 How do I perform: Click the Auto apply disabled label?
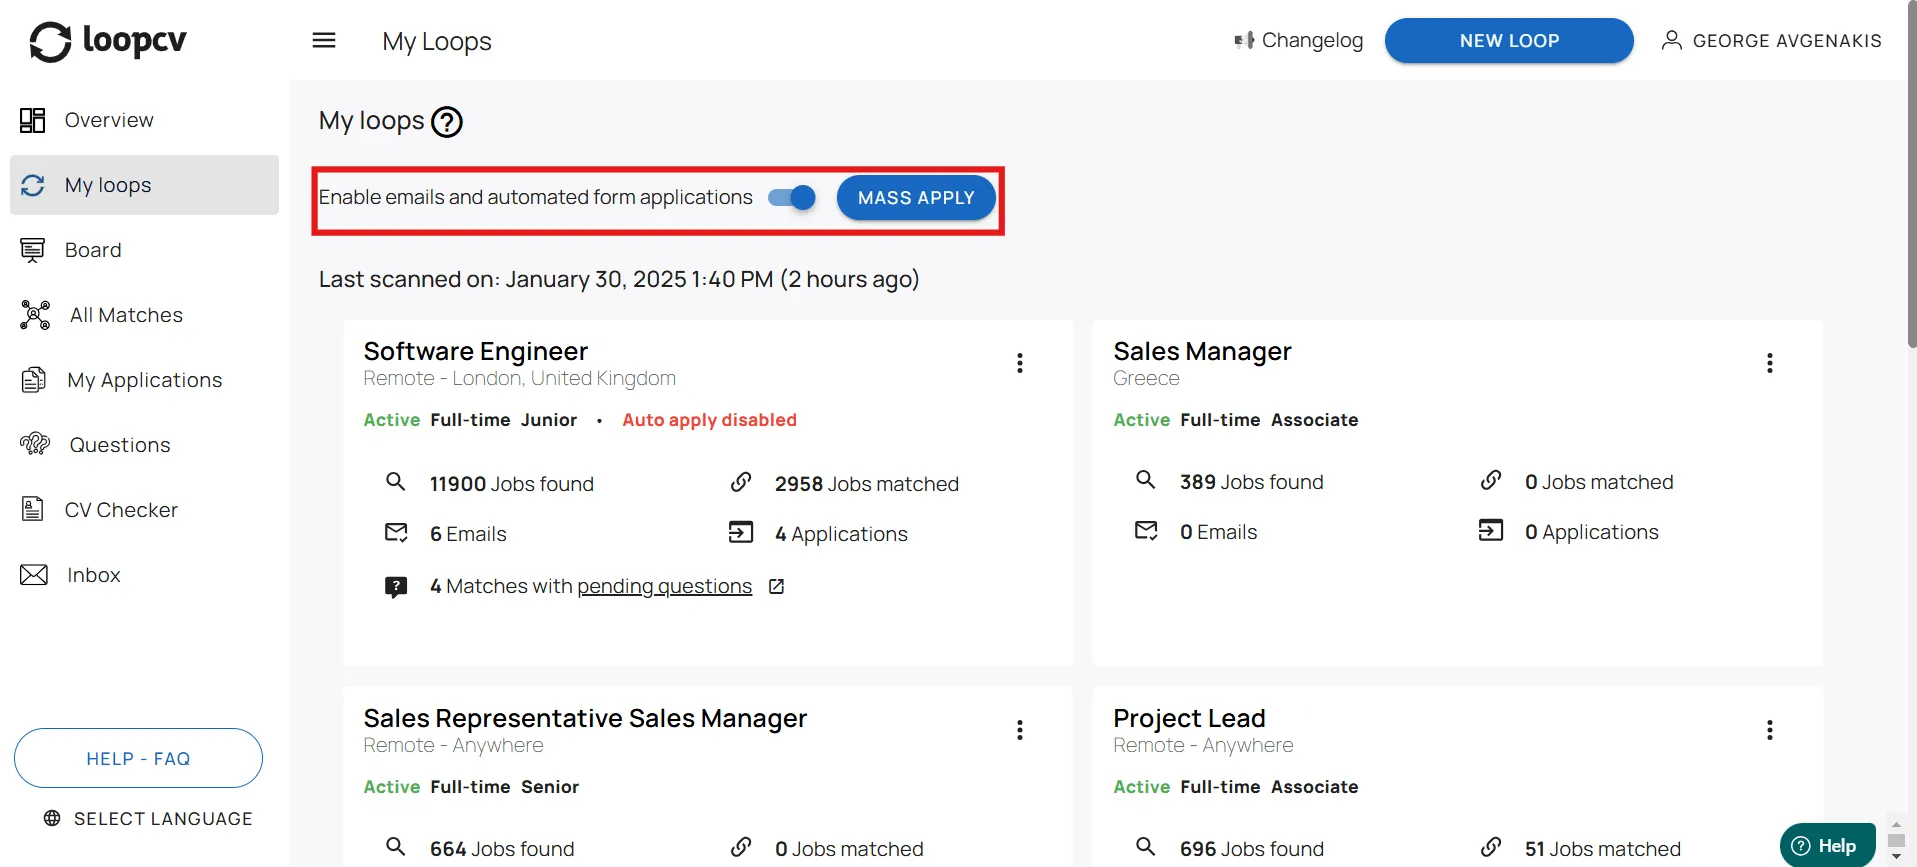(709, 420)
